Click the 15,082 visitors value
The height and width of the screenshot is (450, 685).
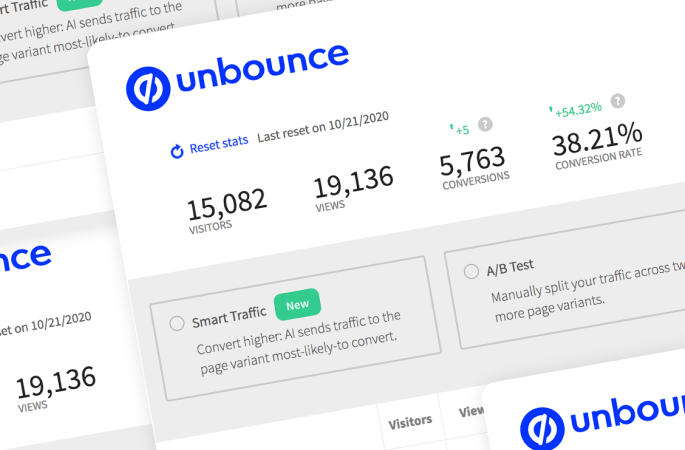click(x=227, y=204)
